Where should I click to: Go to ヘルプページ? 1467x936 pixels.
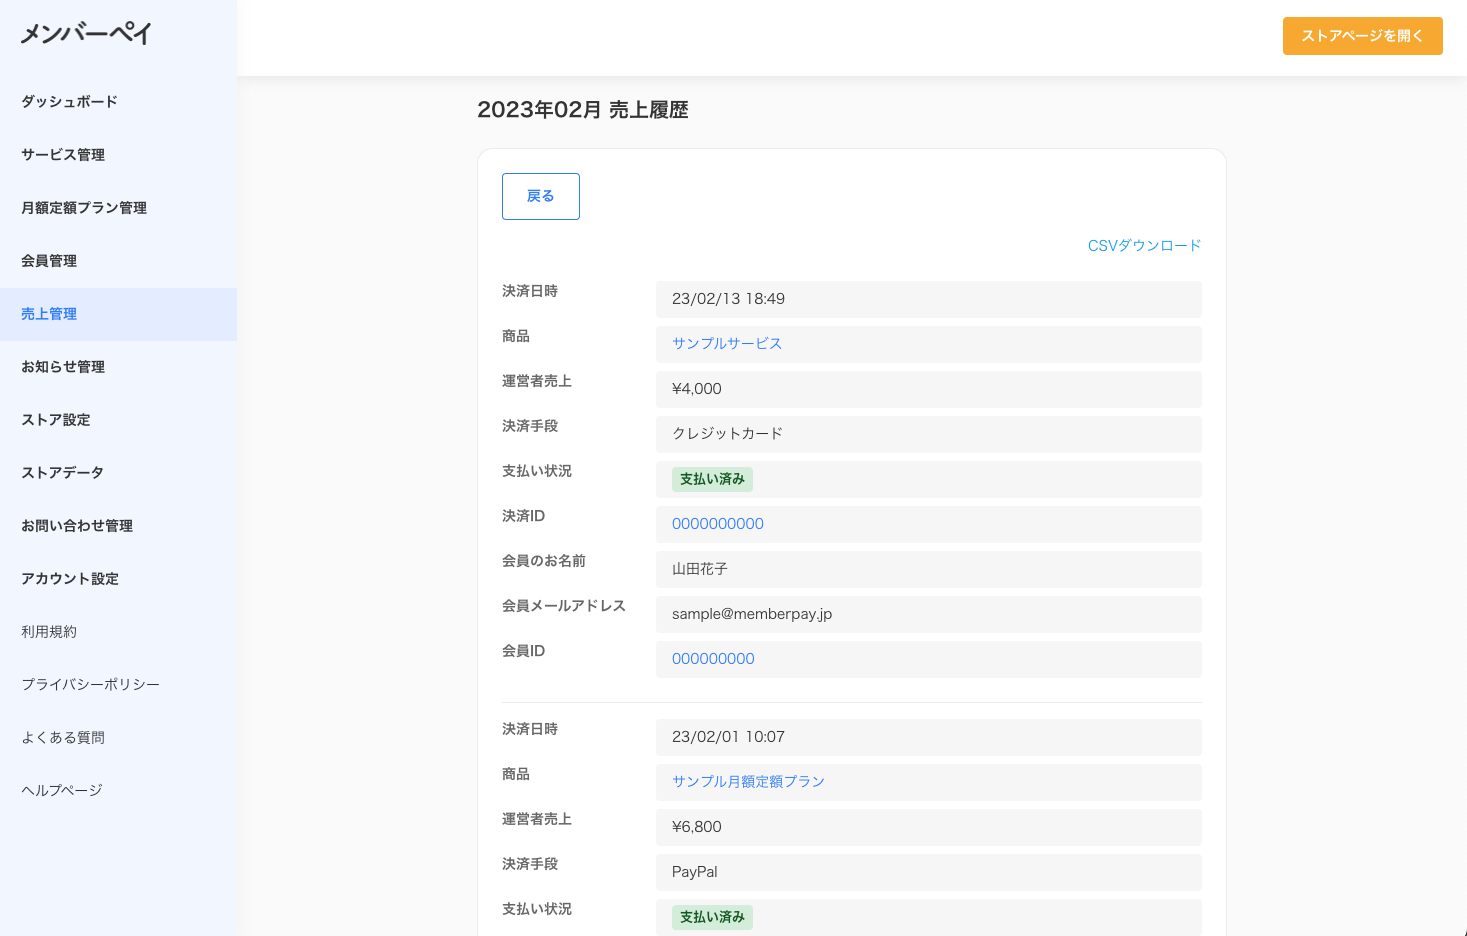click(62, 791)
